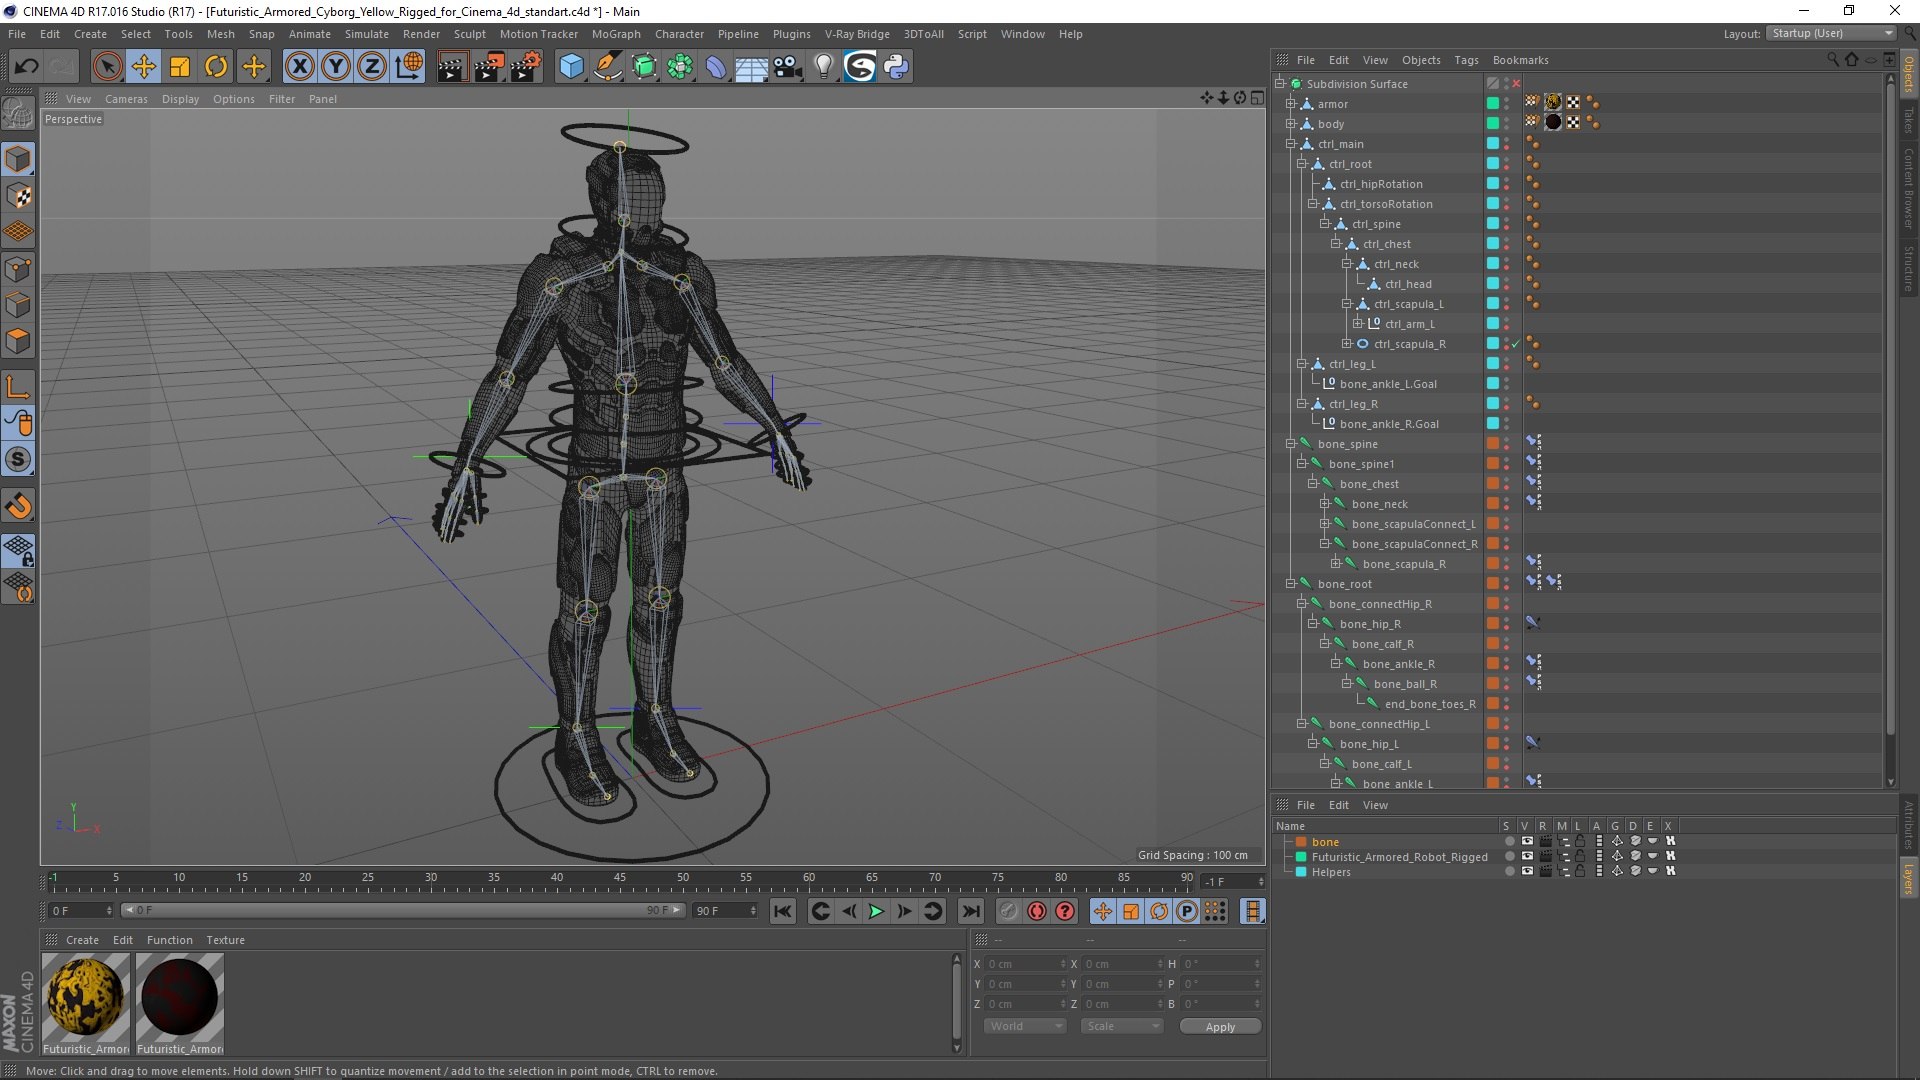
Task: Click the Undo arrow icon
Action: 26,67
